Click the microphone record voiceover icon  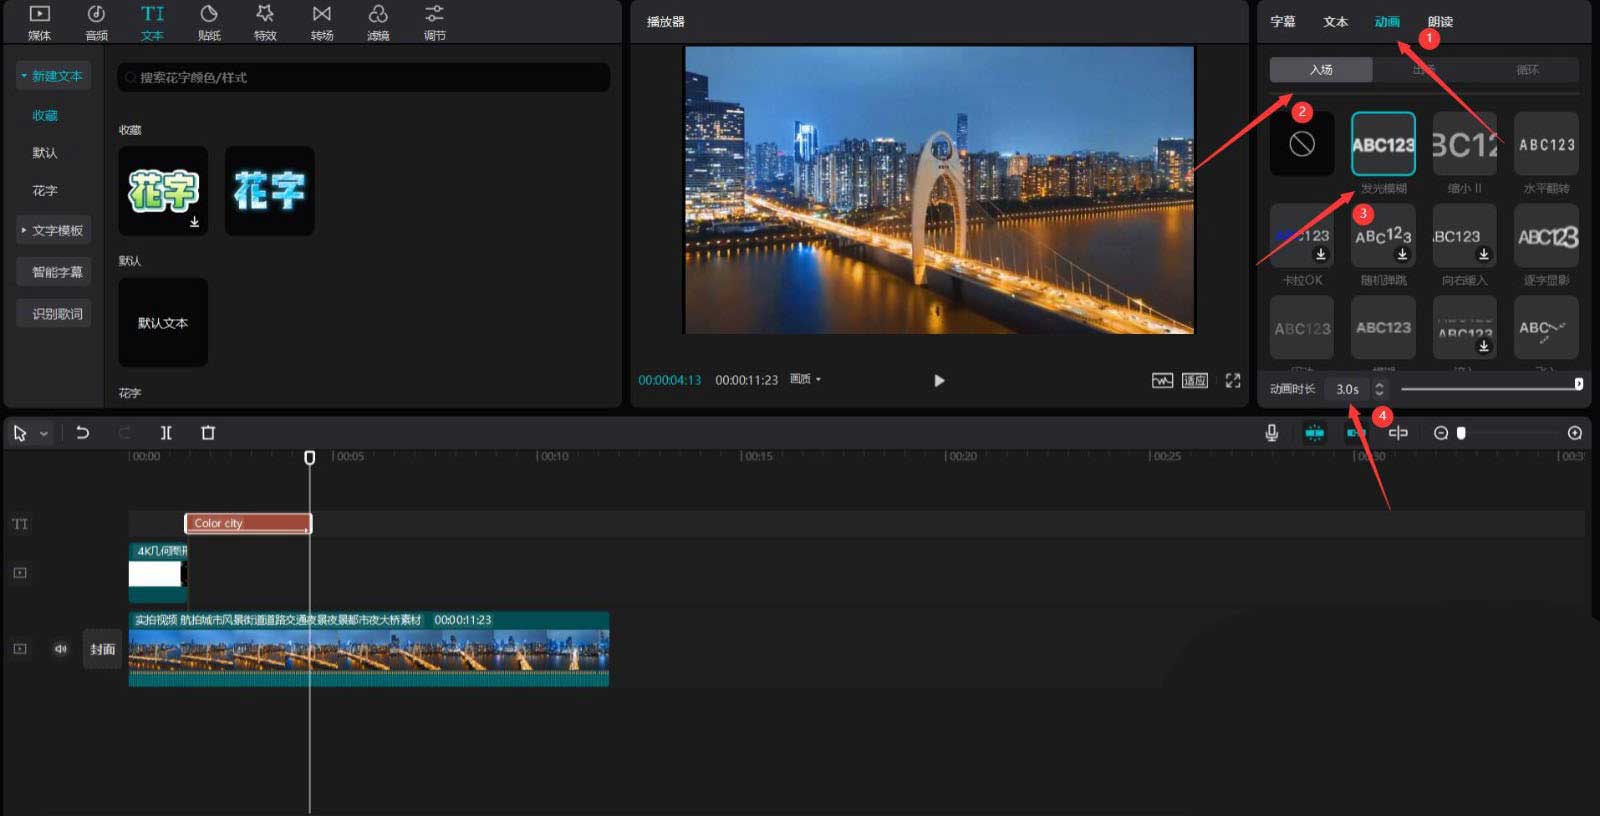point(1271,433)
